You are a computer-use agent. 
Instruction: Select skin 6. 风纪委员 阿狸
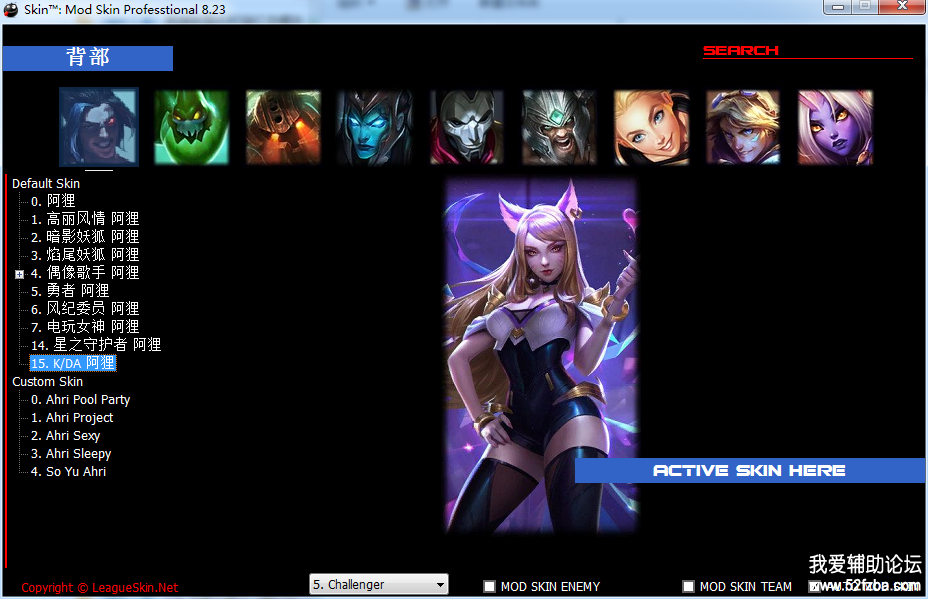pos(85,309)
